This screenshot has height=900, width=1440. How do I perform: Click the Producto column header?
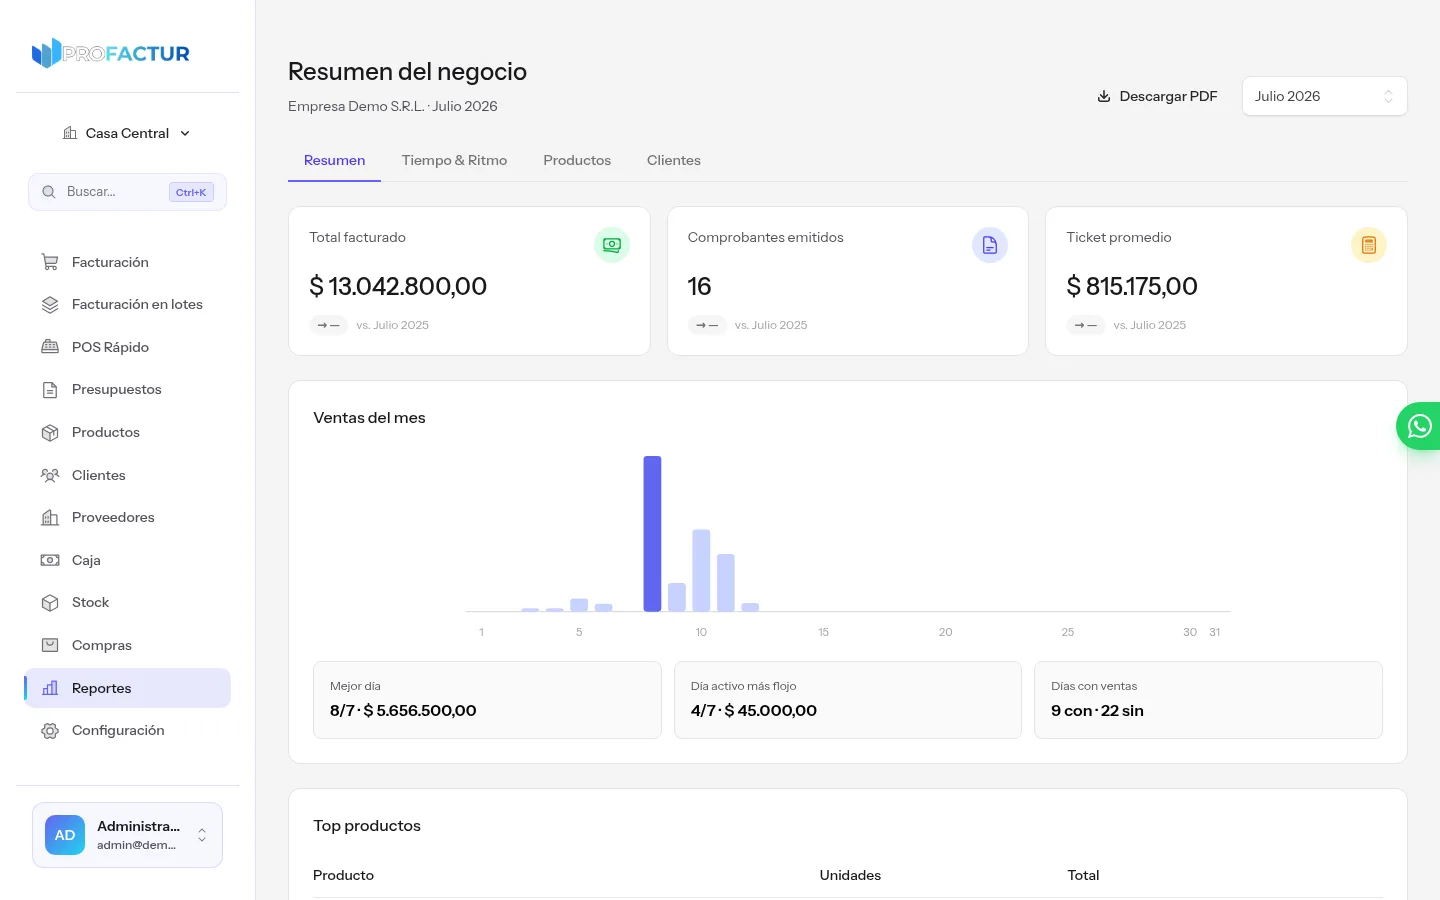(343, 875)
